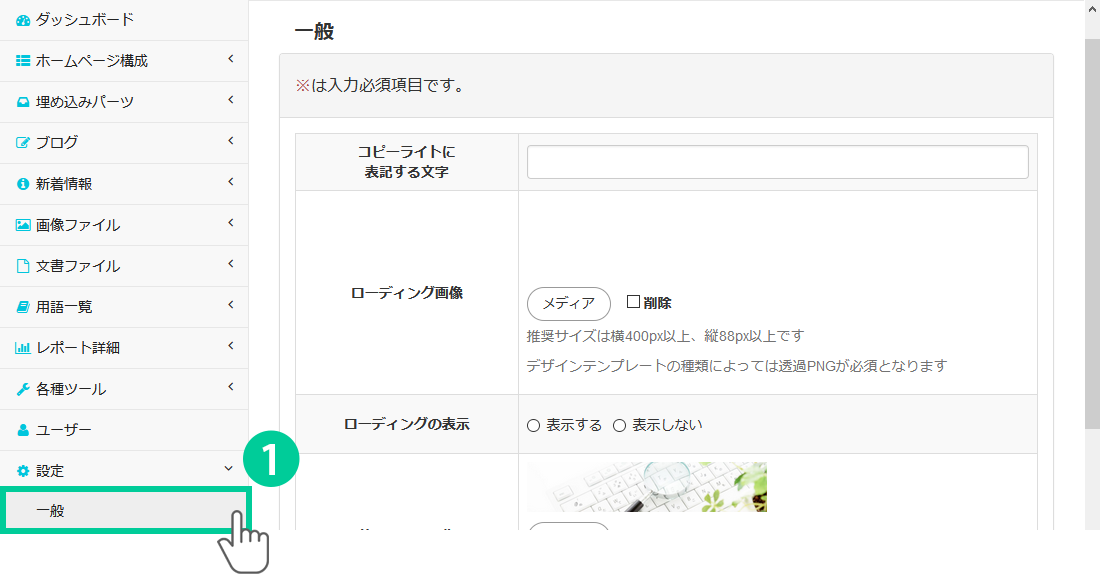
Task: Select the 表示する radio button
Action: 534,425
